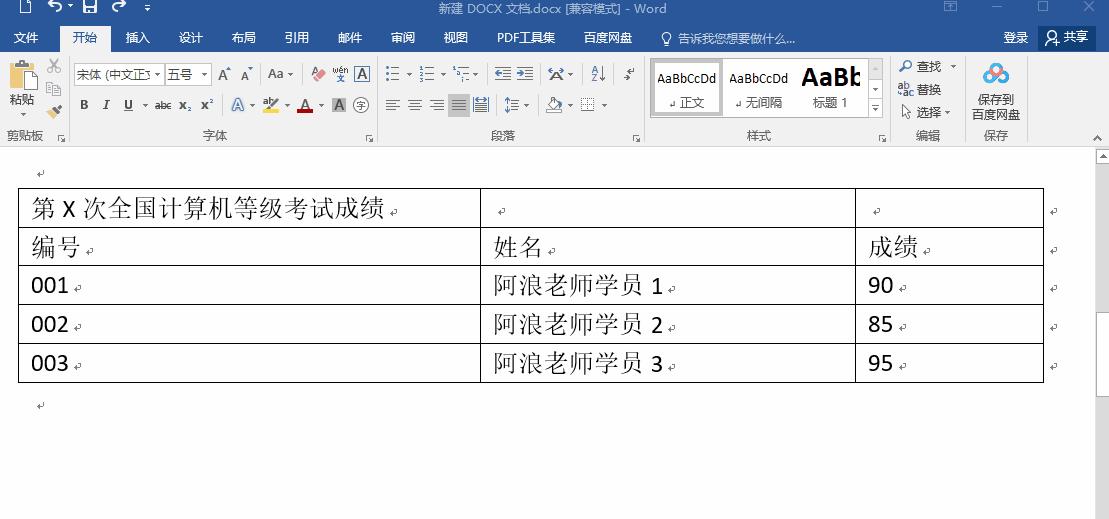Sort text with the A-Z sort icon

click(598, 74)
